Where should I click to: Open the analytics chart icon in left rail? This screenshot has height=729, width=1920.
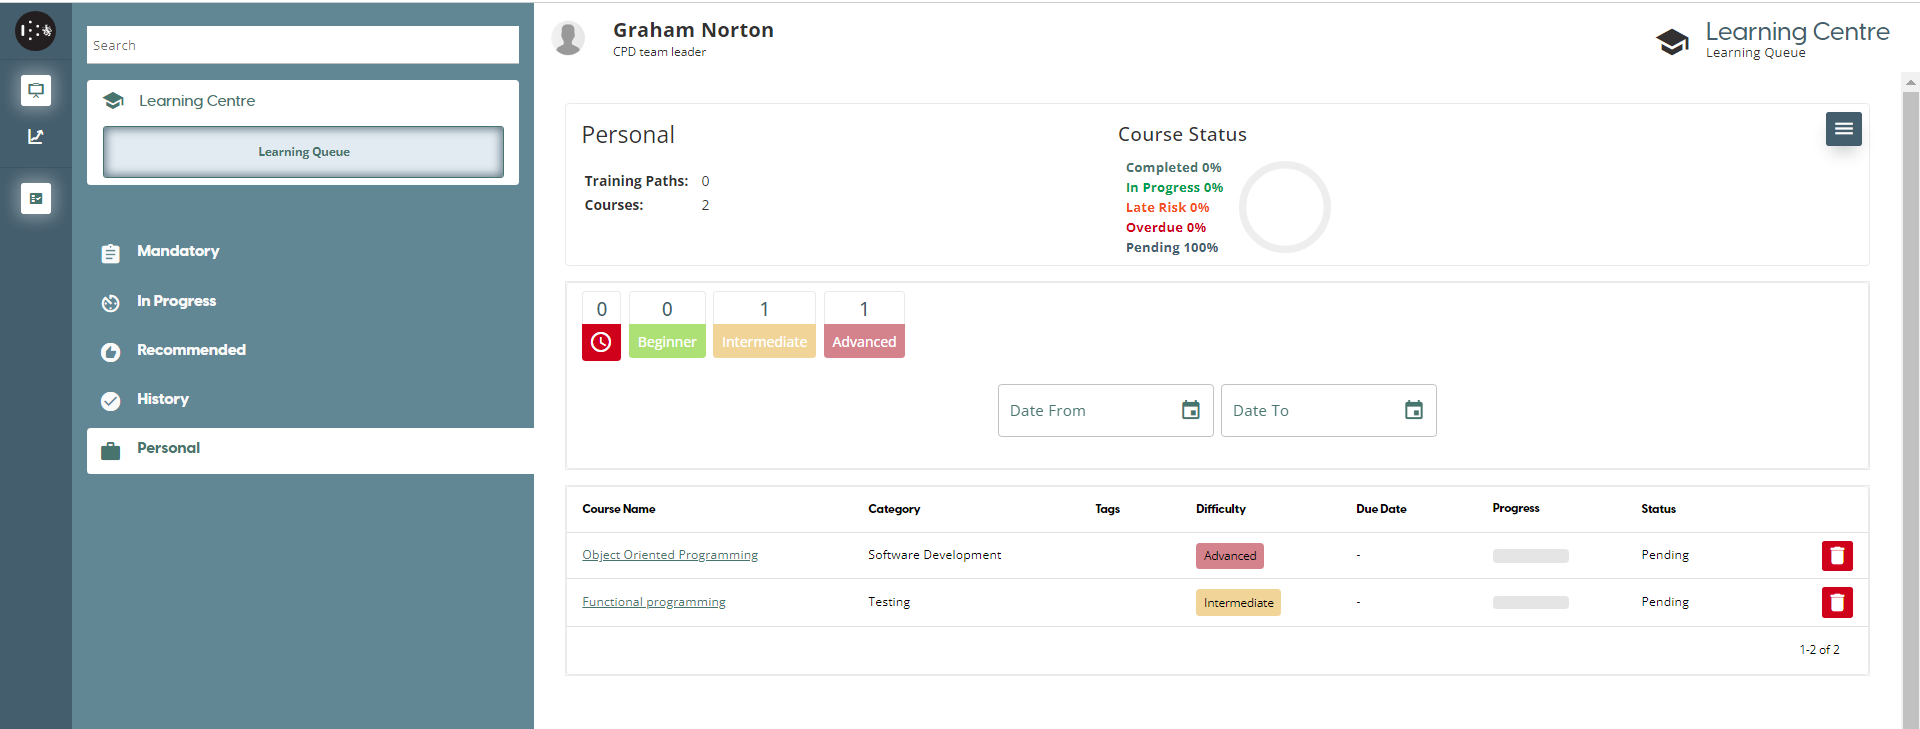pos(36,137)
